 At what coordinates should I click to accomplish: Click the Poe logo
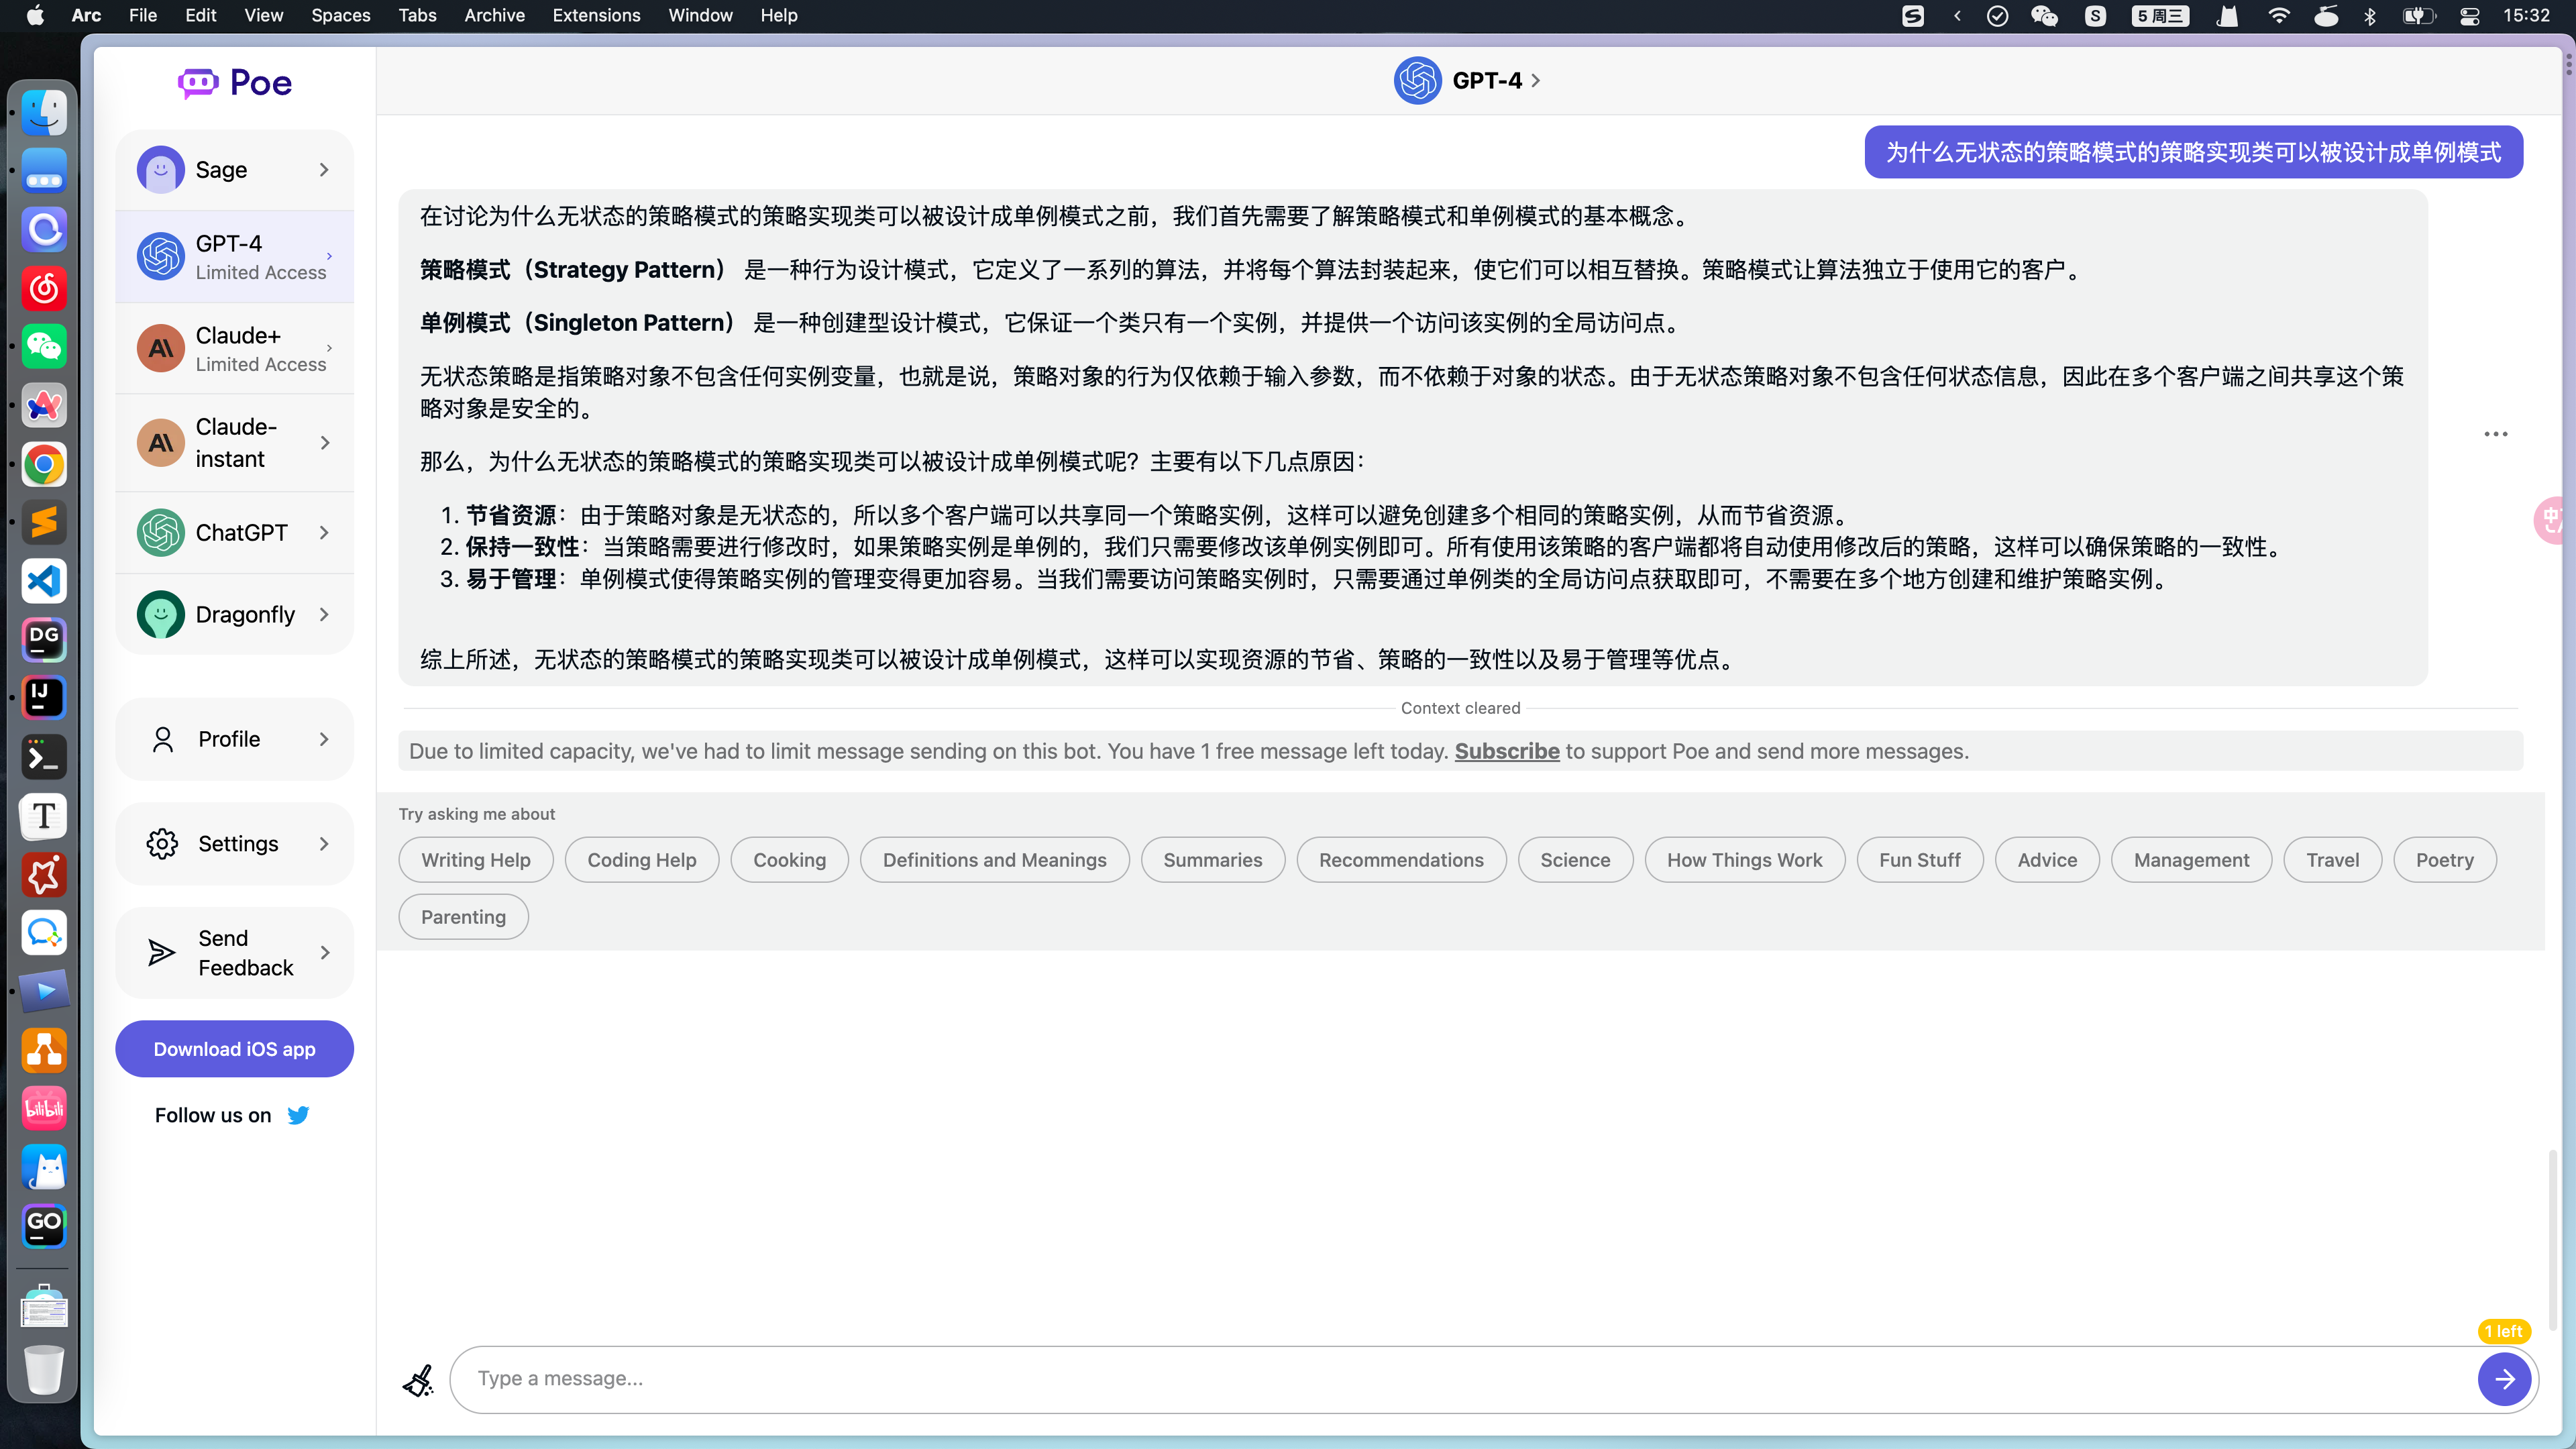point(235,83)
